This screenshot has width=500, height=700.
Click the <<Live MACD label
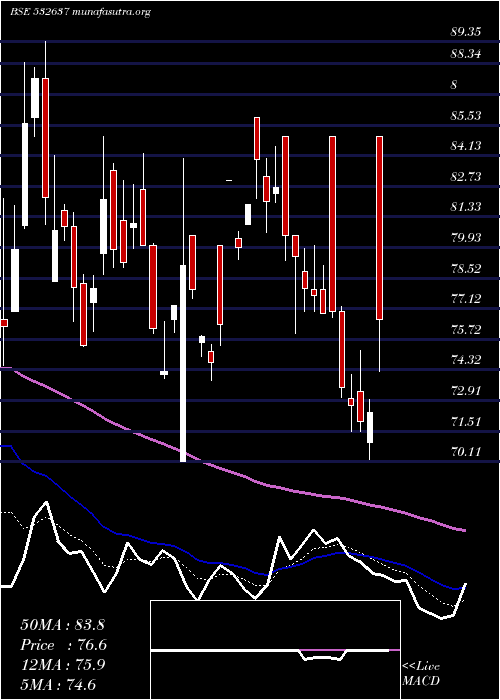pos(421,674)
